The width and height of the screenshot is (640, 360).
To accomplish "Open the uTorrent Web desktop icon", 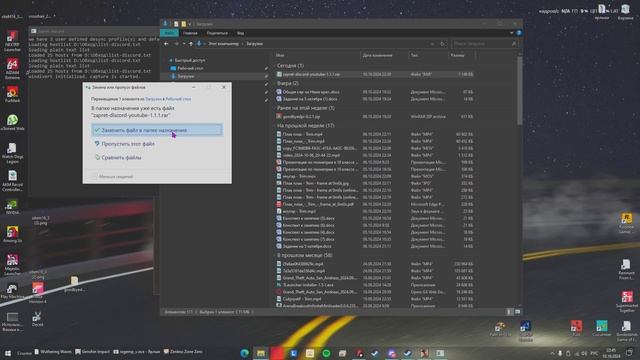I will pos(12,122).
